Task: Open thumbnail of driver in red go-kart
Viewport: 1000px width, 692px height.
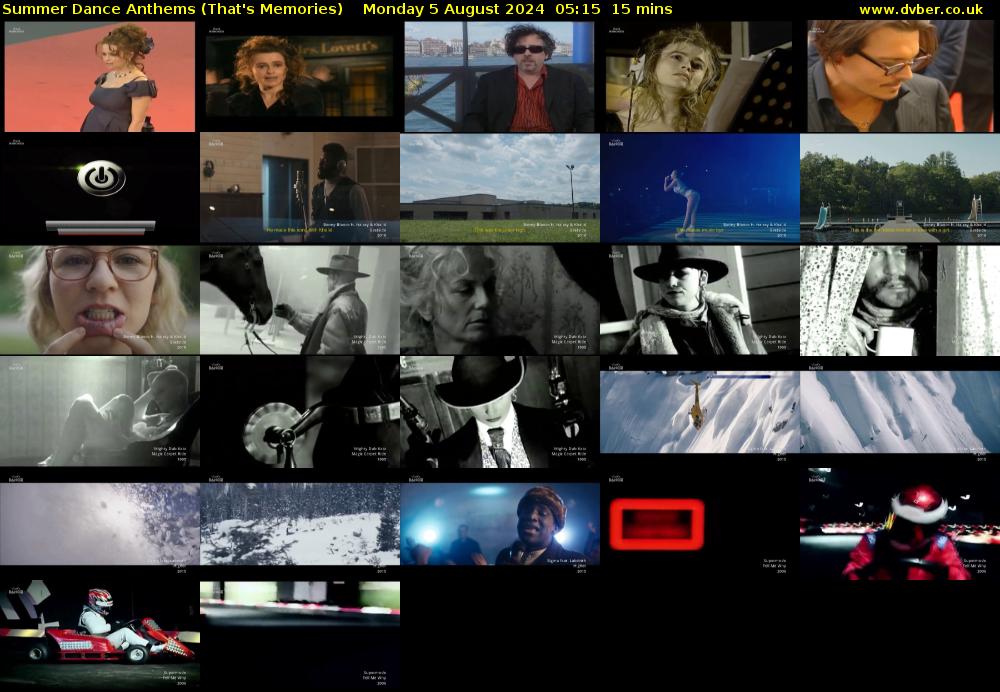Action: (x=99, y=636)
